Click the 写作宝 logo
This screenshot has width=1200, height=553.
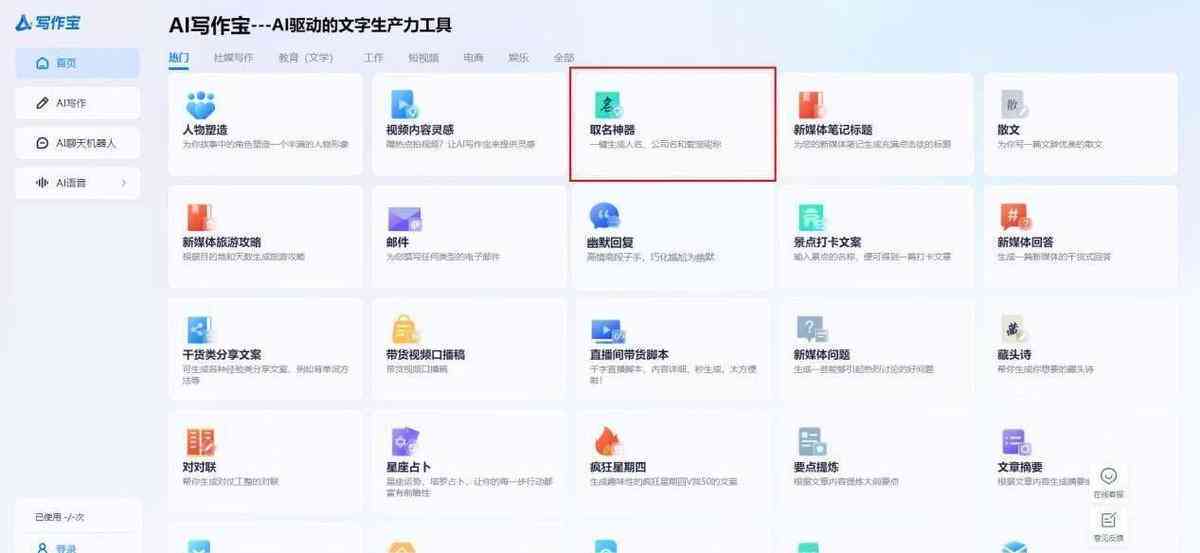tap(47, 22)
